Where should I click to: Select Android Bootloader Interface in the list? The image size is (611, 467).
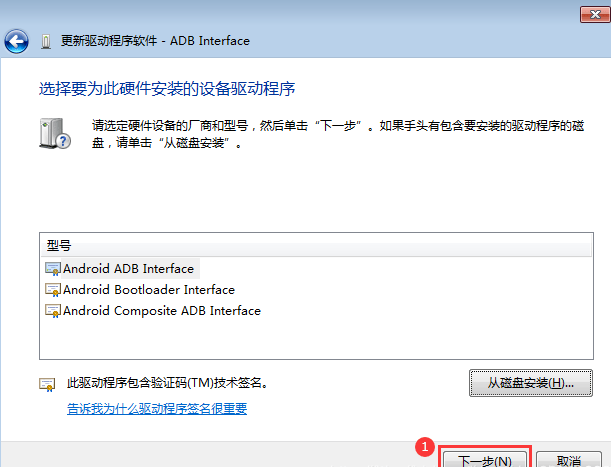149,290
